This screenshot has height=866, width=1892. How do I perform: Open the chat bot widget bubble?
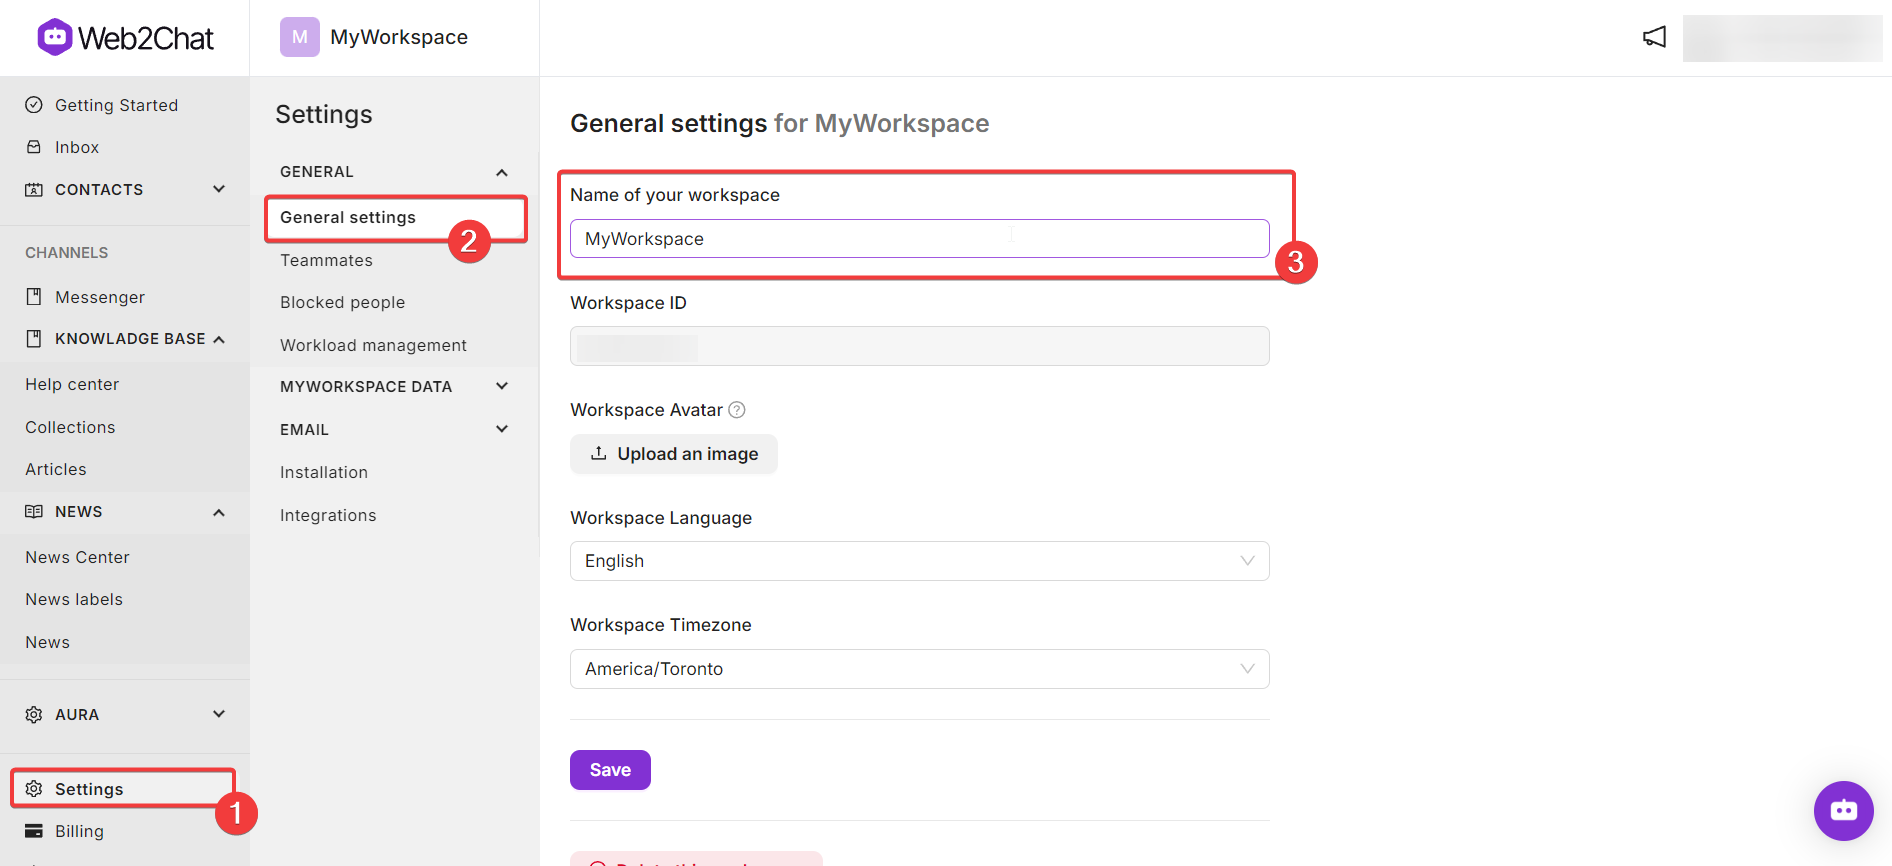pyautogui.click(x=1843, y=810)
